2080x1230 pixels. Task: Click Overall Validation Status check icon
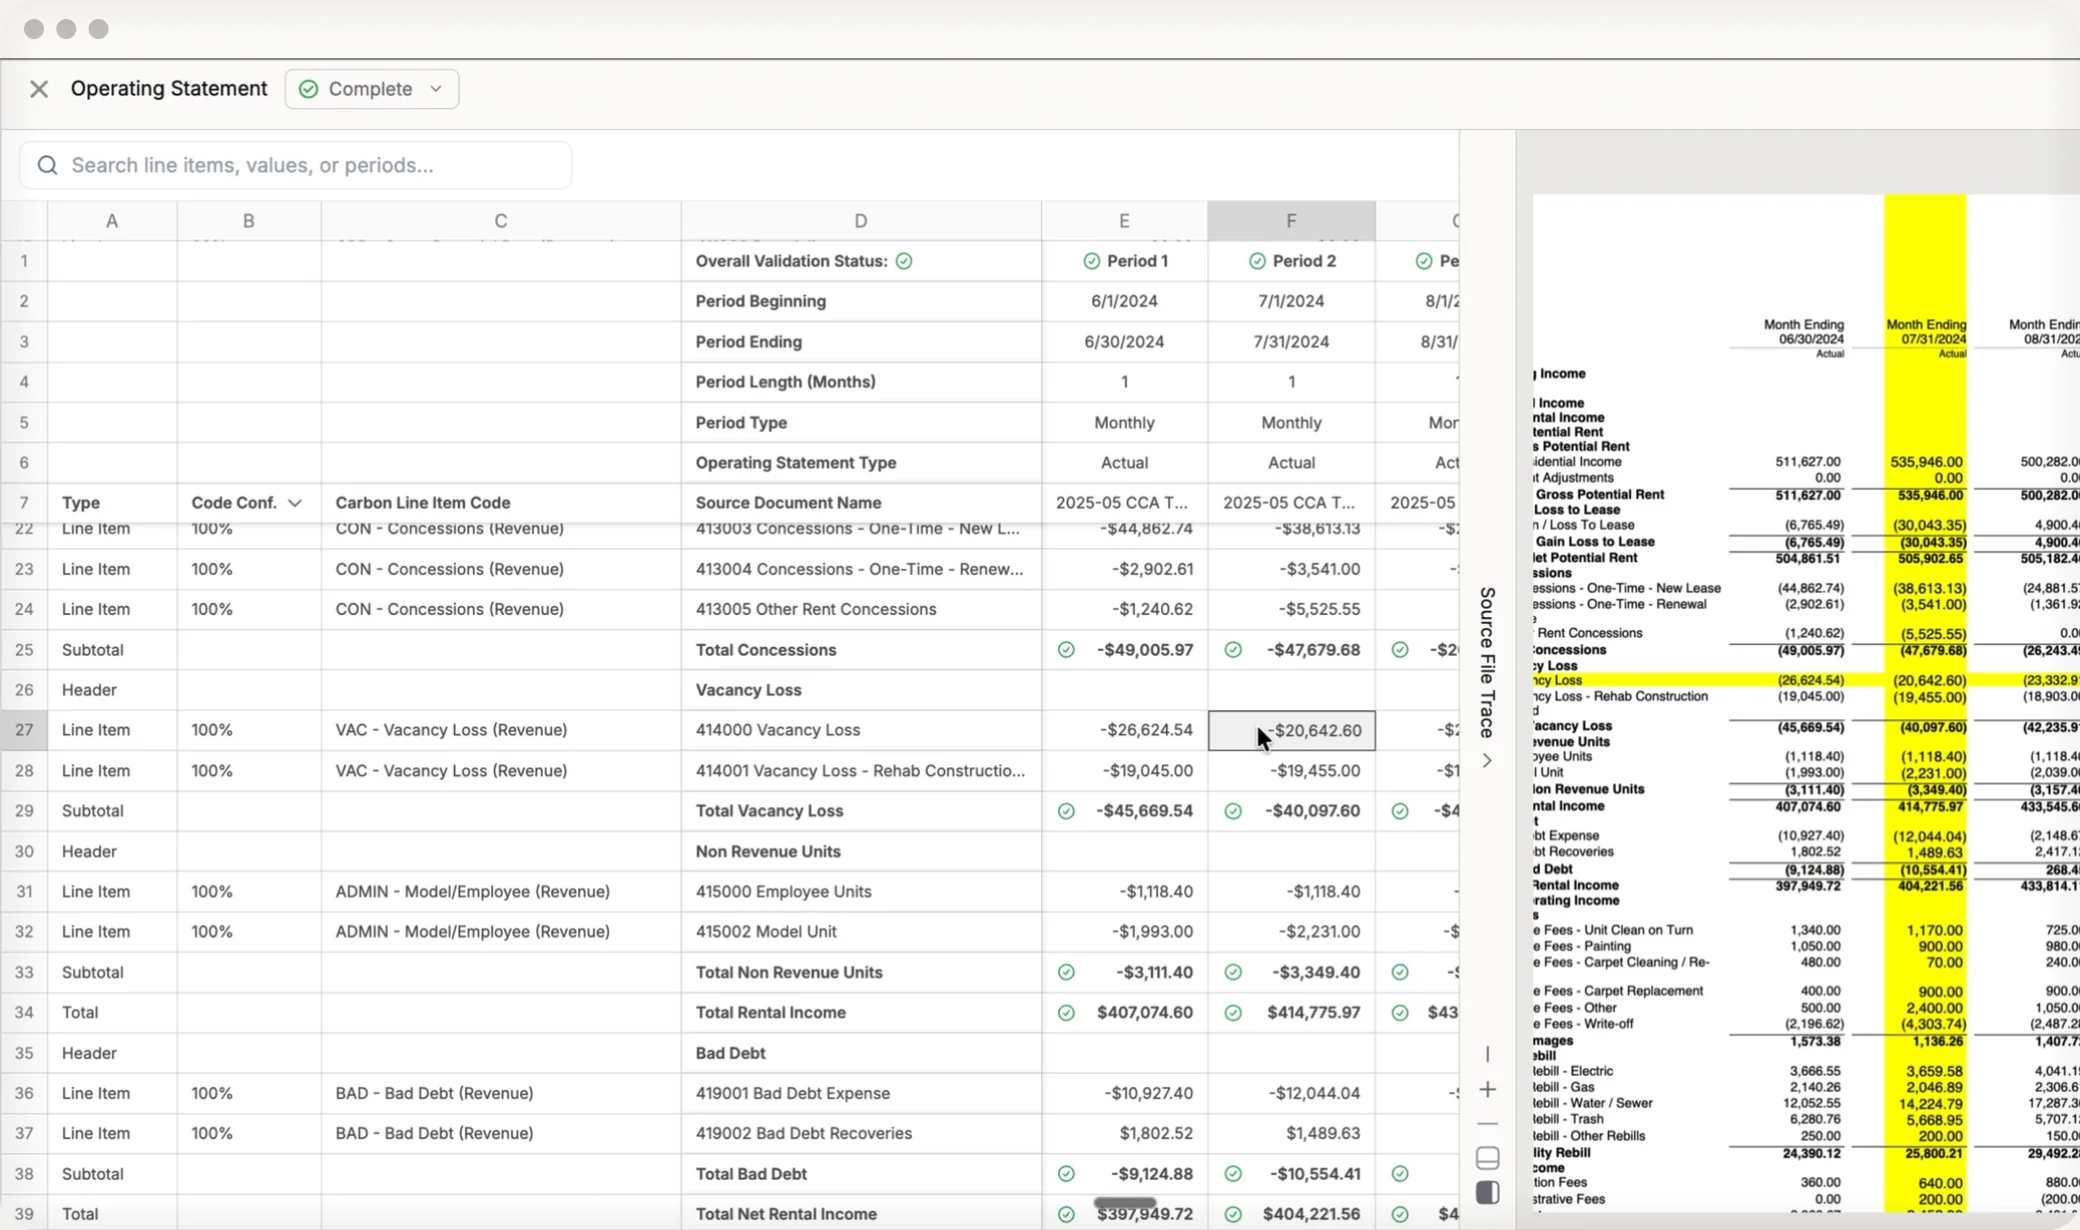(x=904, y=261)
